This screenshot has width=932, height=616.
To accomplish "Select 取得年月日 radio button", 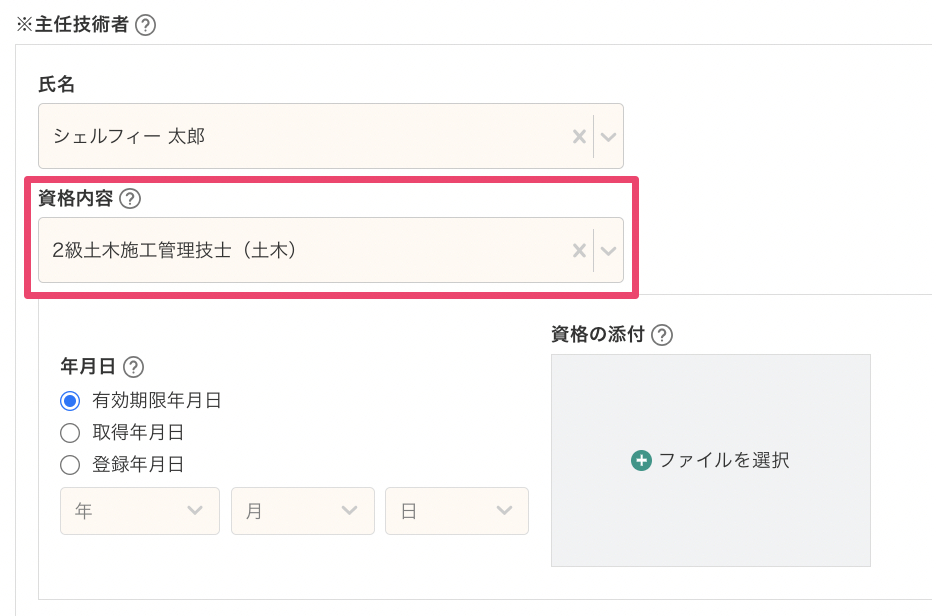I will 70,433.
